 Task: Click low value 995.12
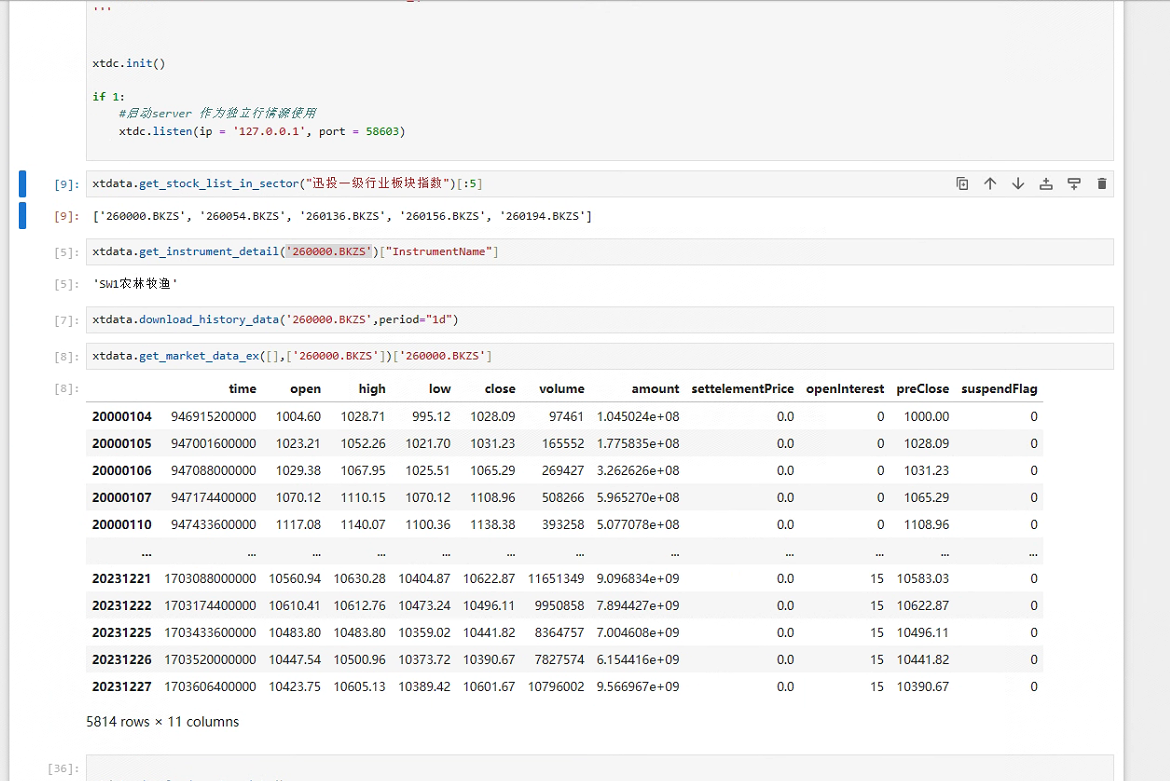coord(431,416)
